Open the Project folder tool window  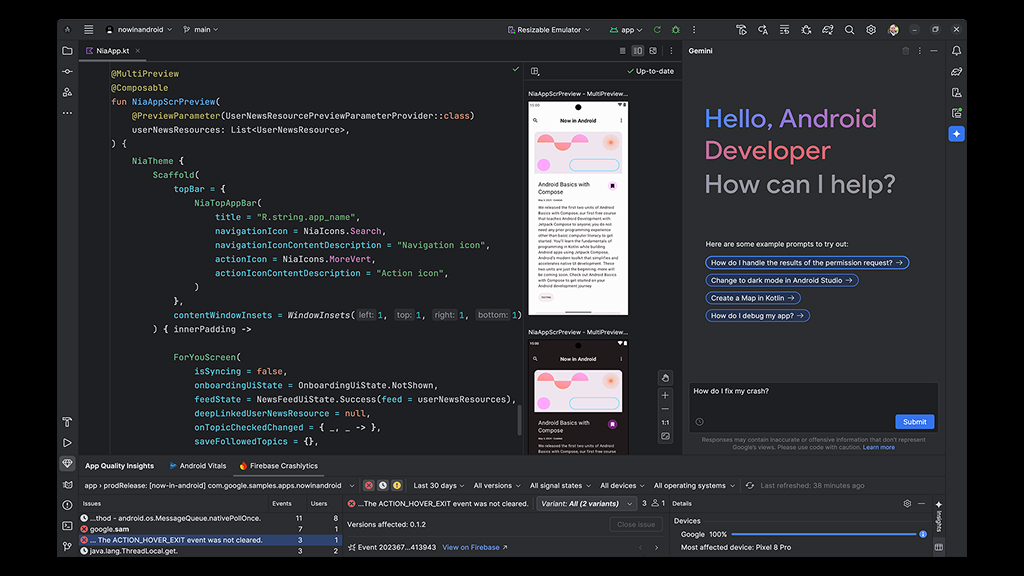pos(67,50)
